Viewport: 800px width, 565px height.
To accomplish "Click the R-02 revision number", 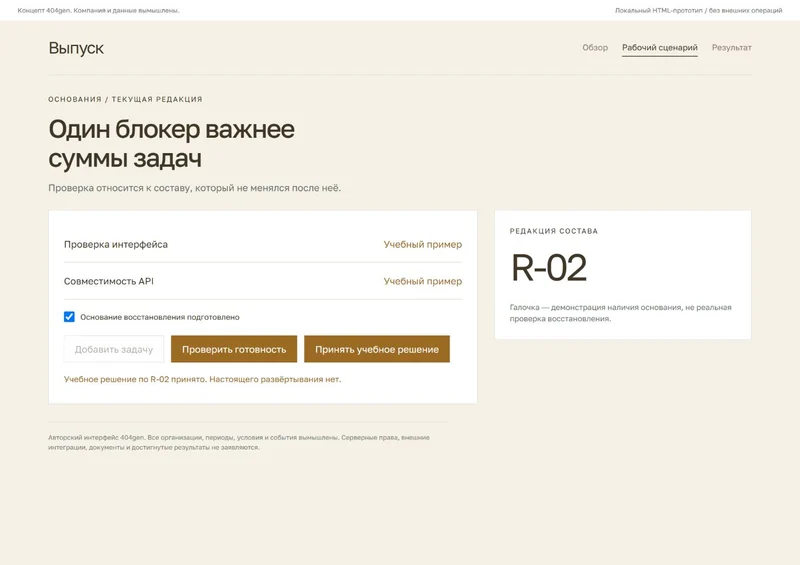I will (549, 267).
